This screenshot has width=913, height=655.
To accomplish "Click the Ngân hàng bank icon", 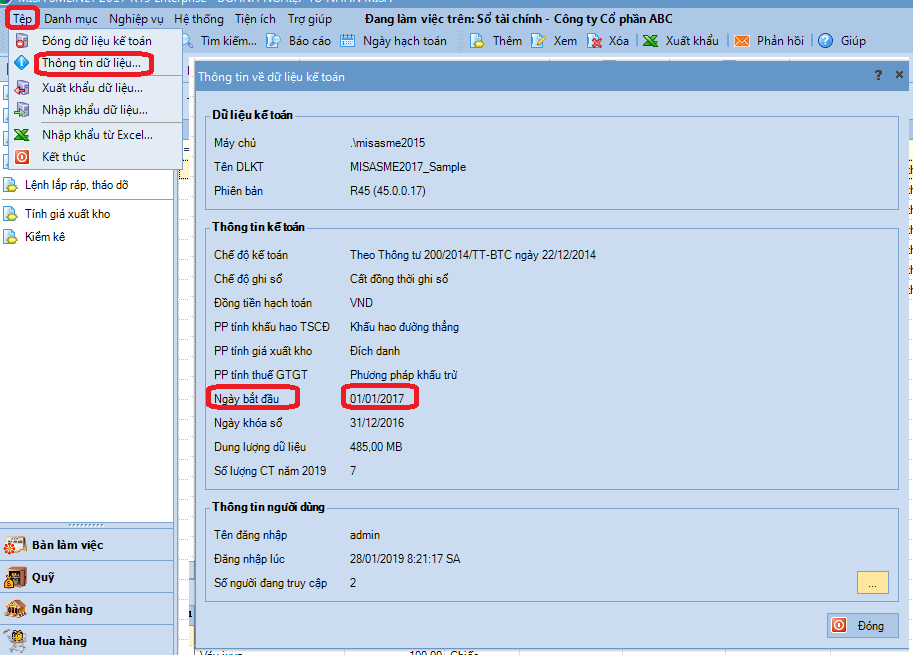I will click(x=15, y=609).
